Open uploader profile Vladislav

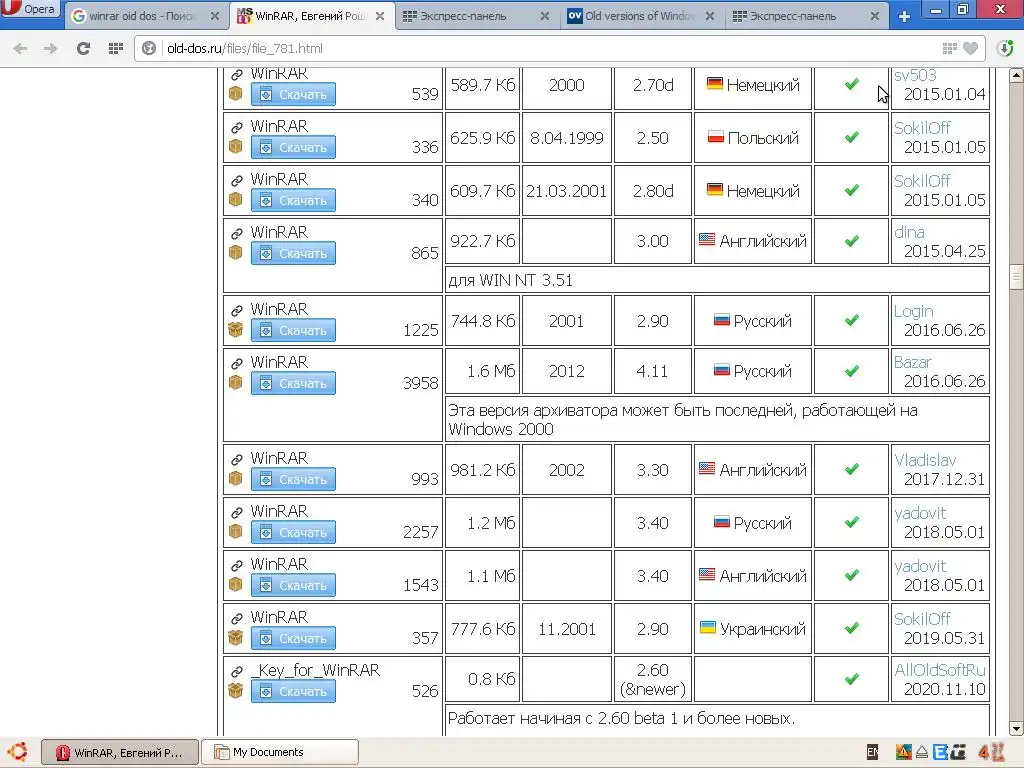click(x=925, y=460)
